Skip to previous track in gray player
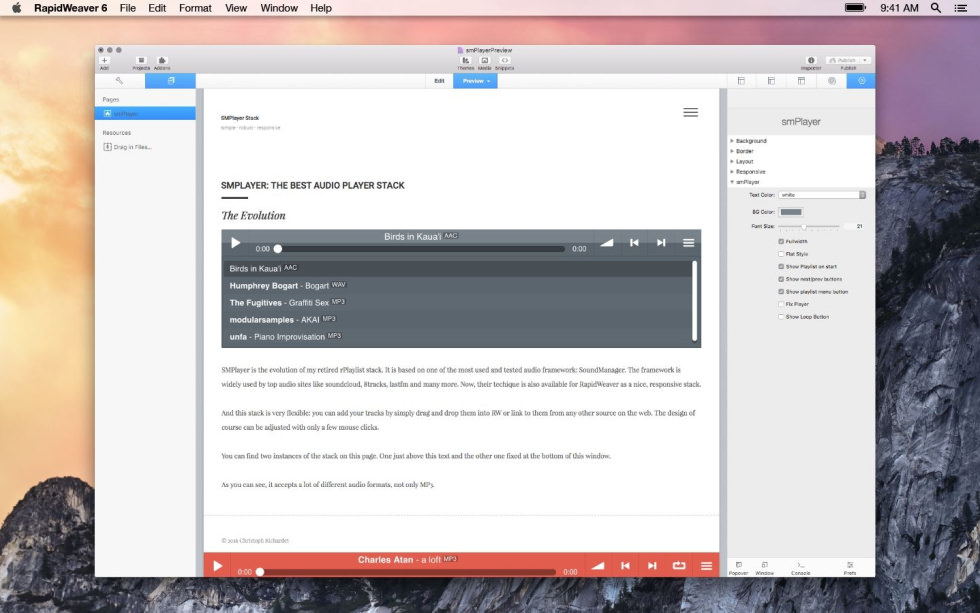The height and width of the screenshot is (613, 980). tap(634, 242)
